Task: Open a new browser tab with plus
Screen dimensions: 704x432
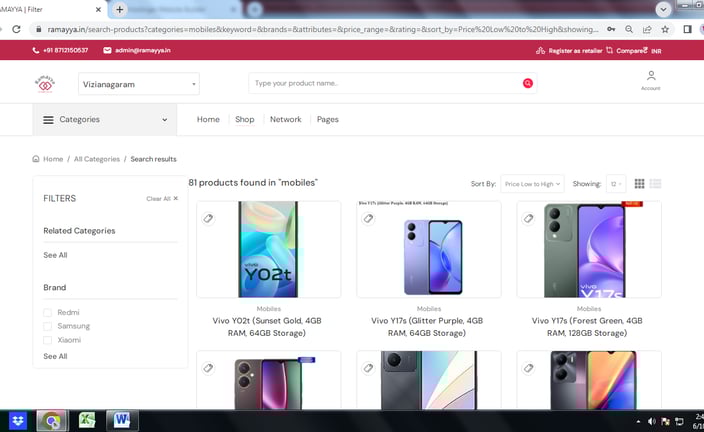Action: coord(119,9)
